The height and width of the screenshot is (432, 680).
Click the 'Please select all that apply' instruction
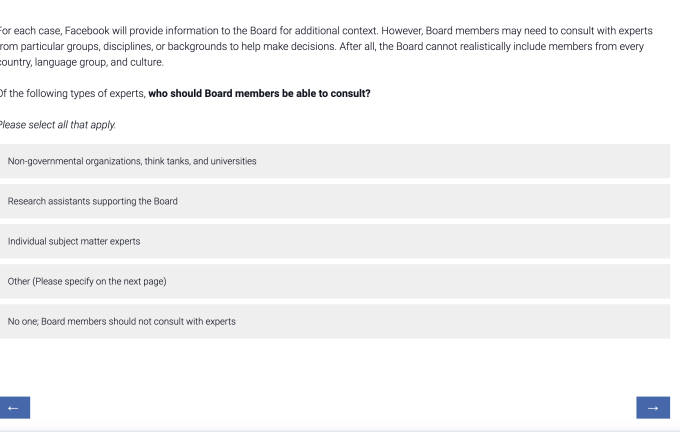pyautogui.click(x=58, y=124)
